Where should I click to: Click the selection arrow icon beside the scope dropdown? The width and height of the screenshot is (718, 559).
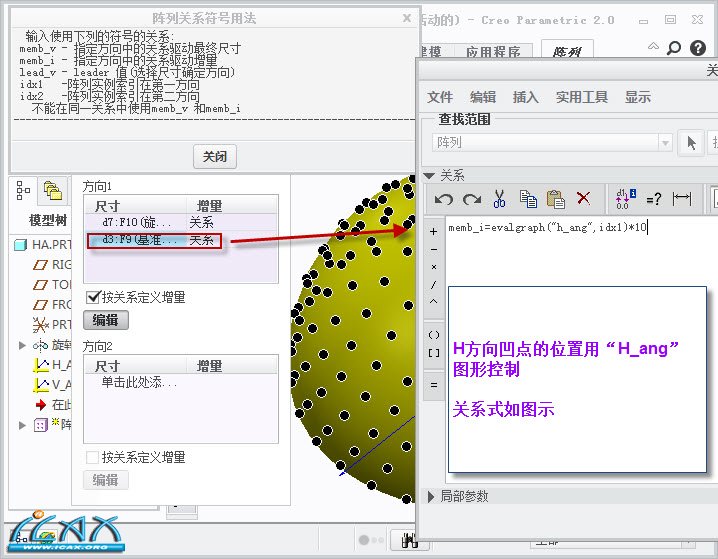[x=691, y=143]
